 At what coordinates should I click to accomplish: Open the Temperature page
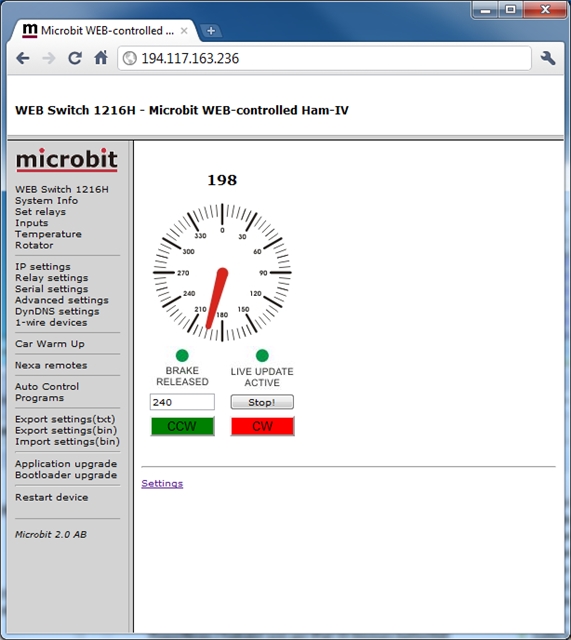49,234
